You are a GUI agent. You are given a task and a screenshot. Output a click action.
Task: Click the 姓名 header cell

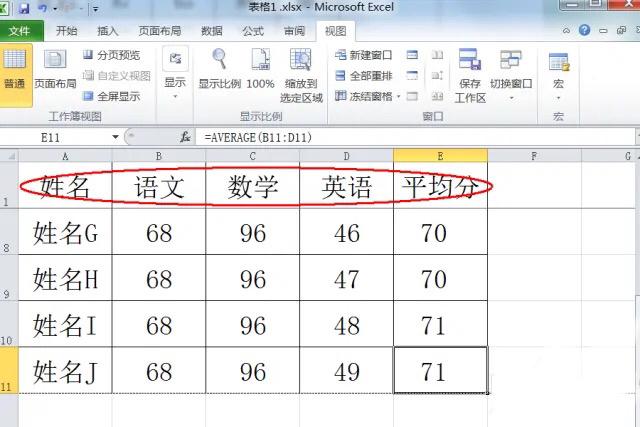[x=65, y=186]
